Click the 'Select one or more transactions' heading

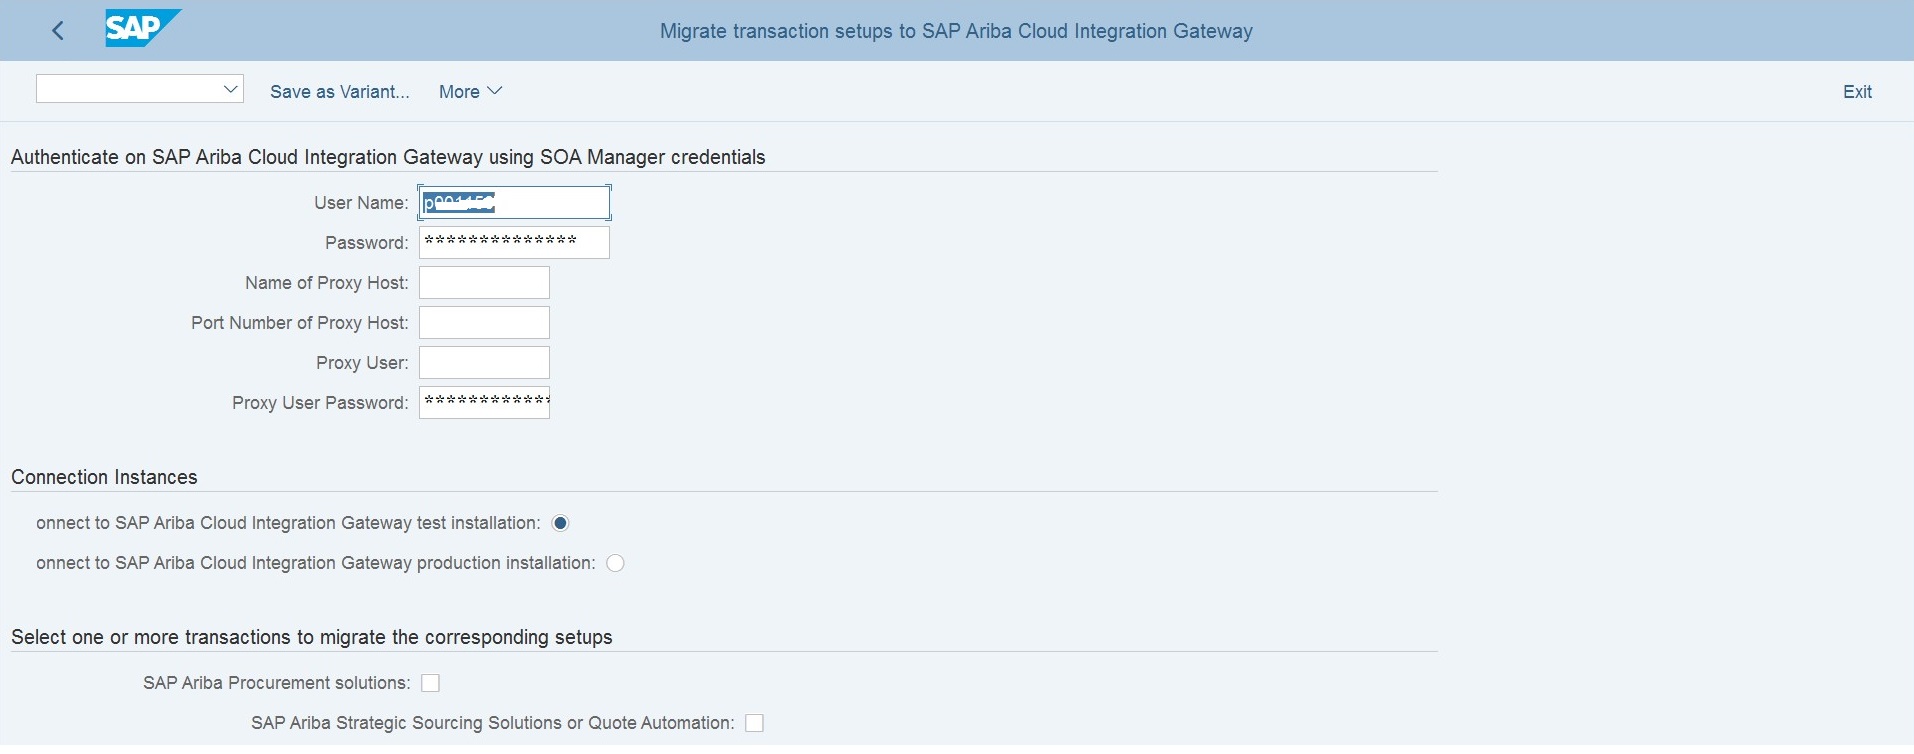pos(312,637)
